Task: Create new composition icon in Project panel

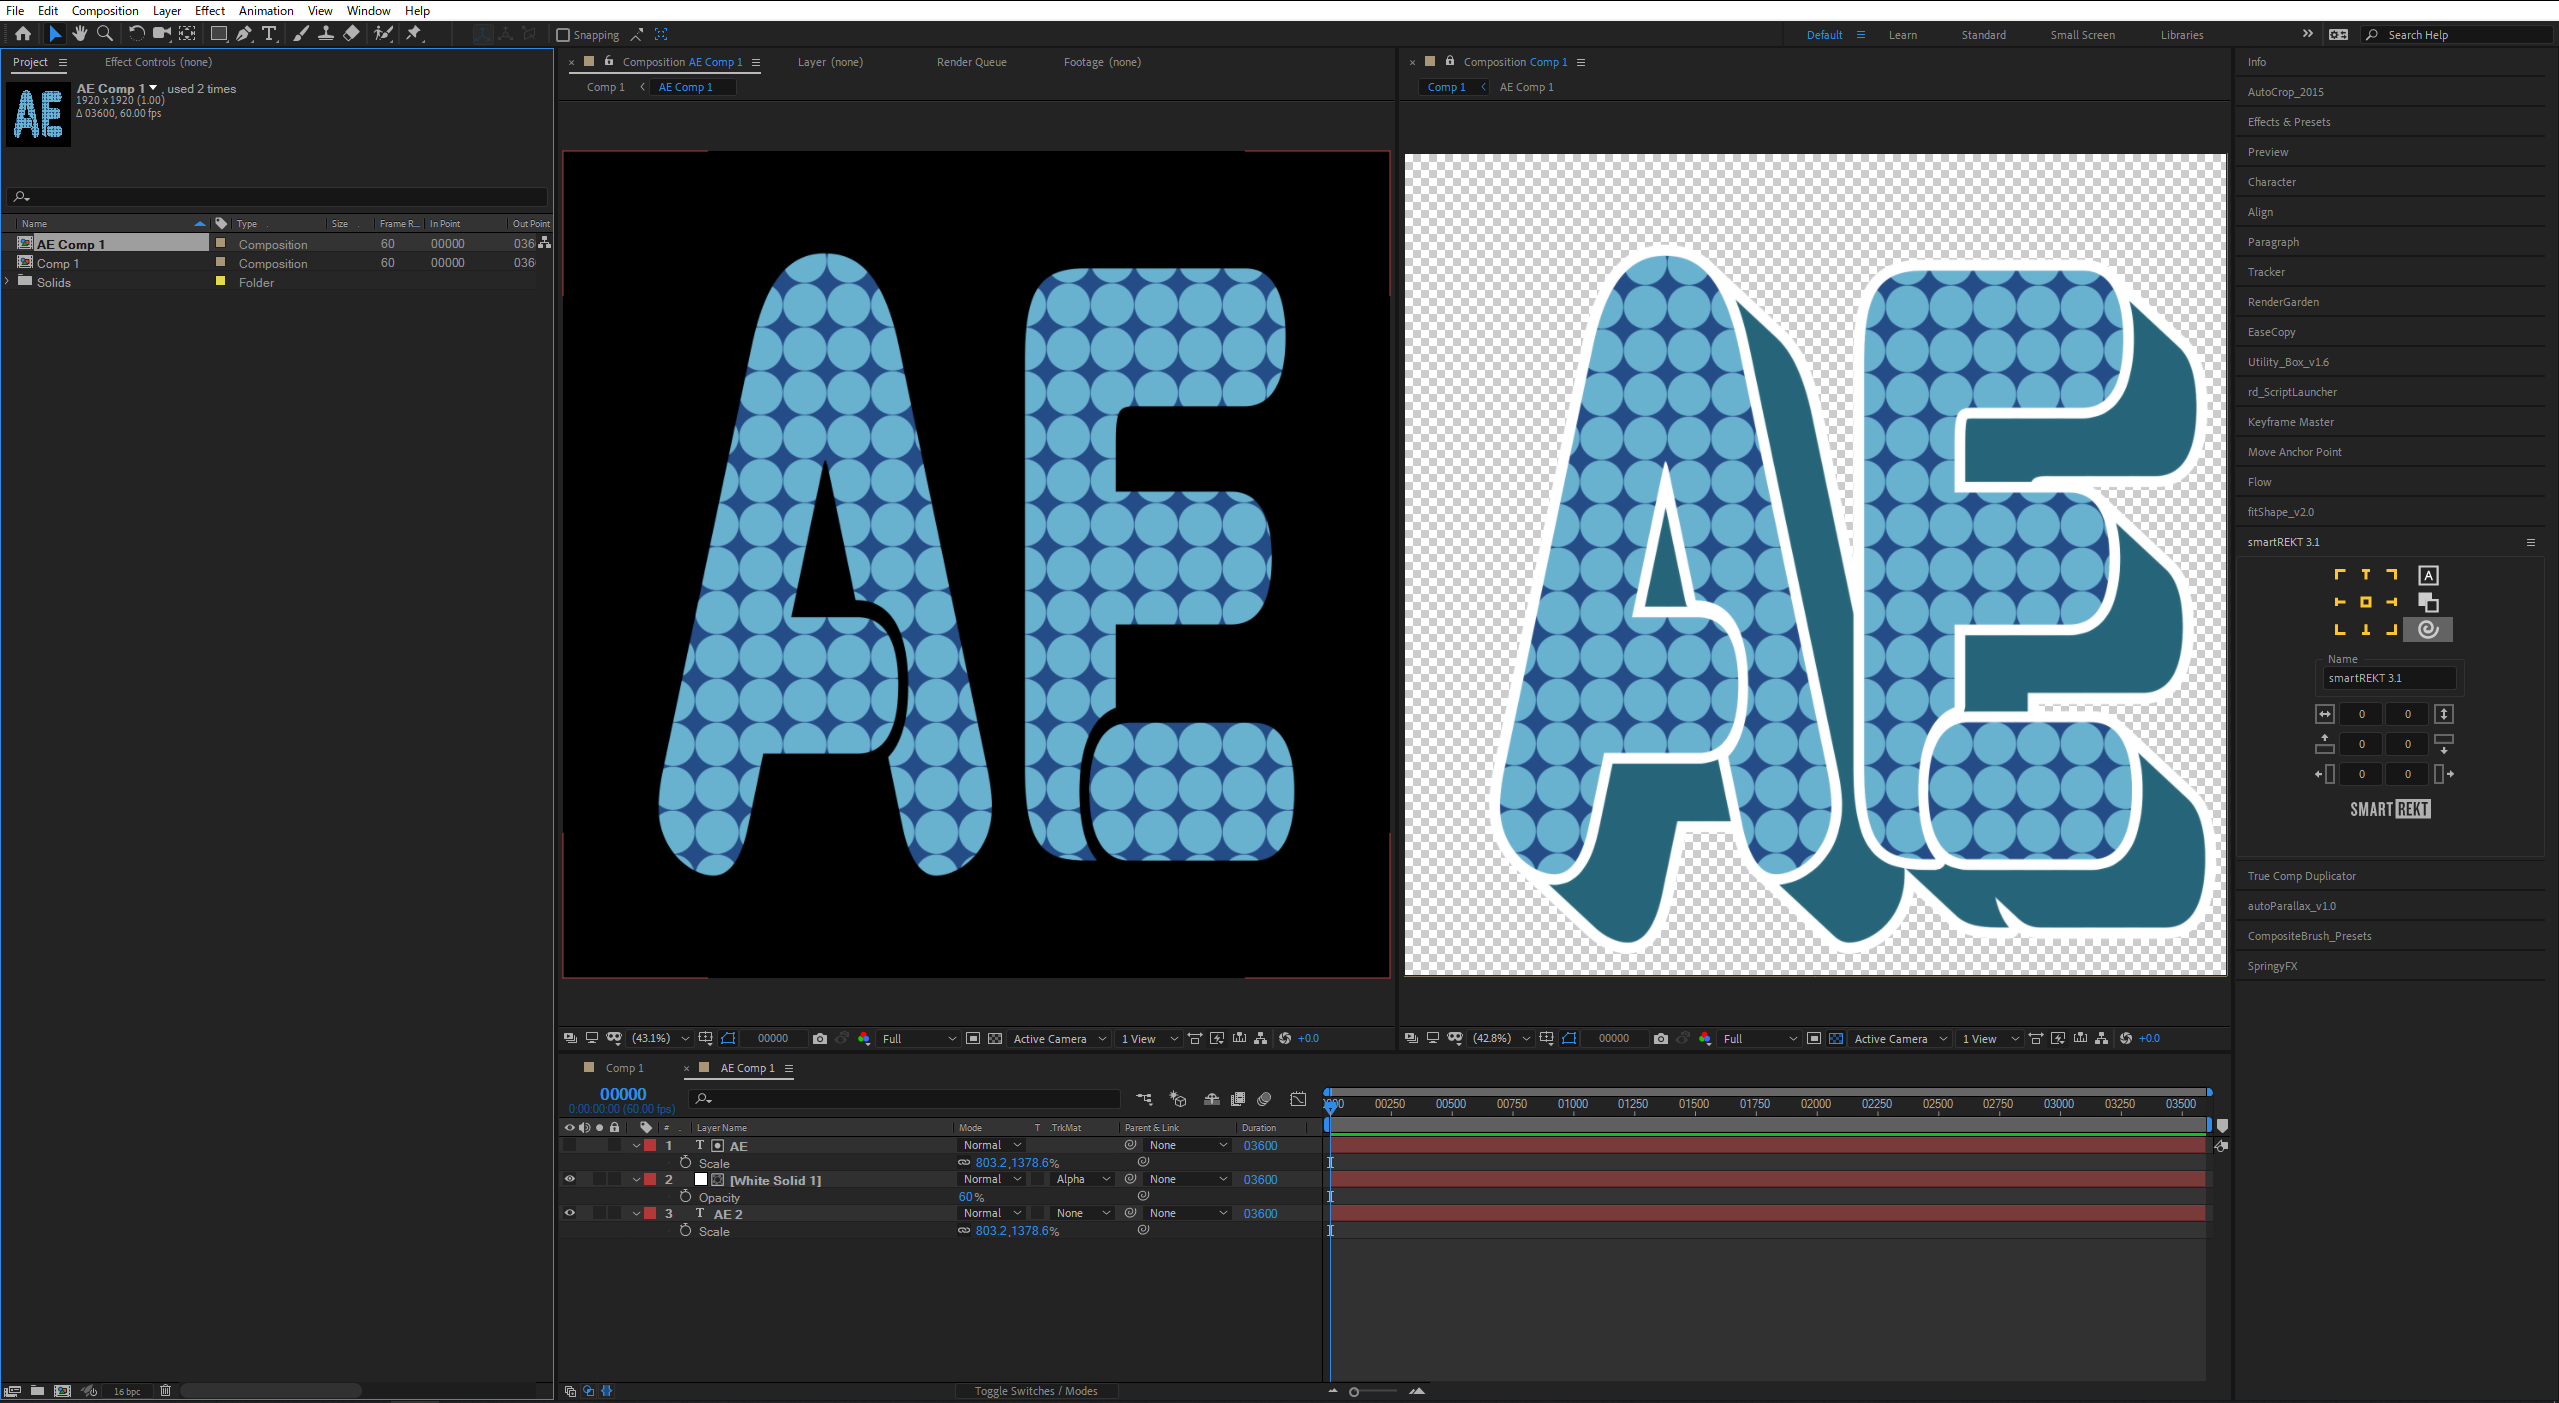Action: pos(62,1391)
